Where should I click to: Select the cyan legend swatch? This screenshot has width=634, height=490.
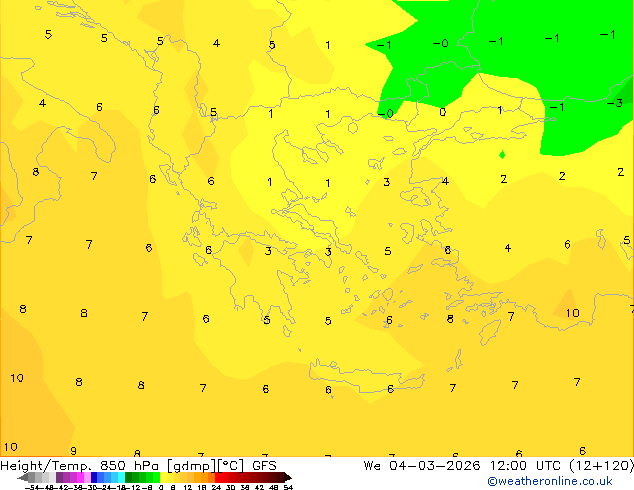click(121, 478)
